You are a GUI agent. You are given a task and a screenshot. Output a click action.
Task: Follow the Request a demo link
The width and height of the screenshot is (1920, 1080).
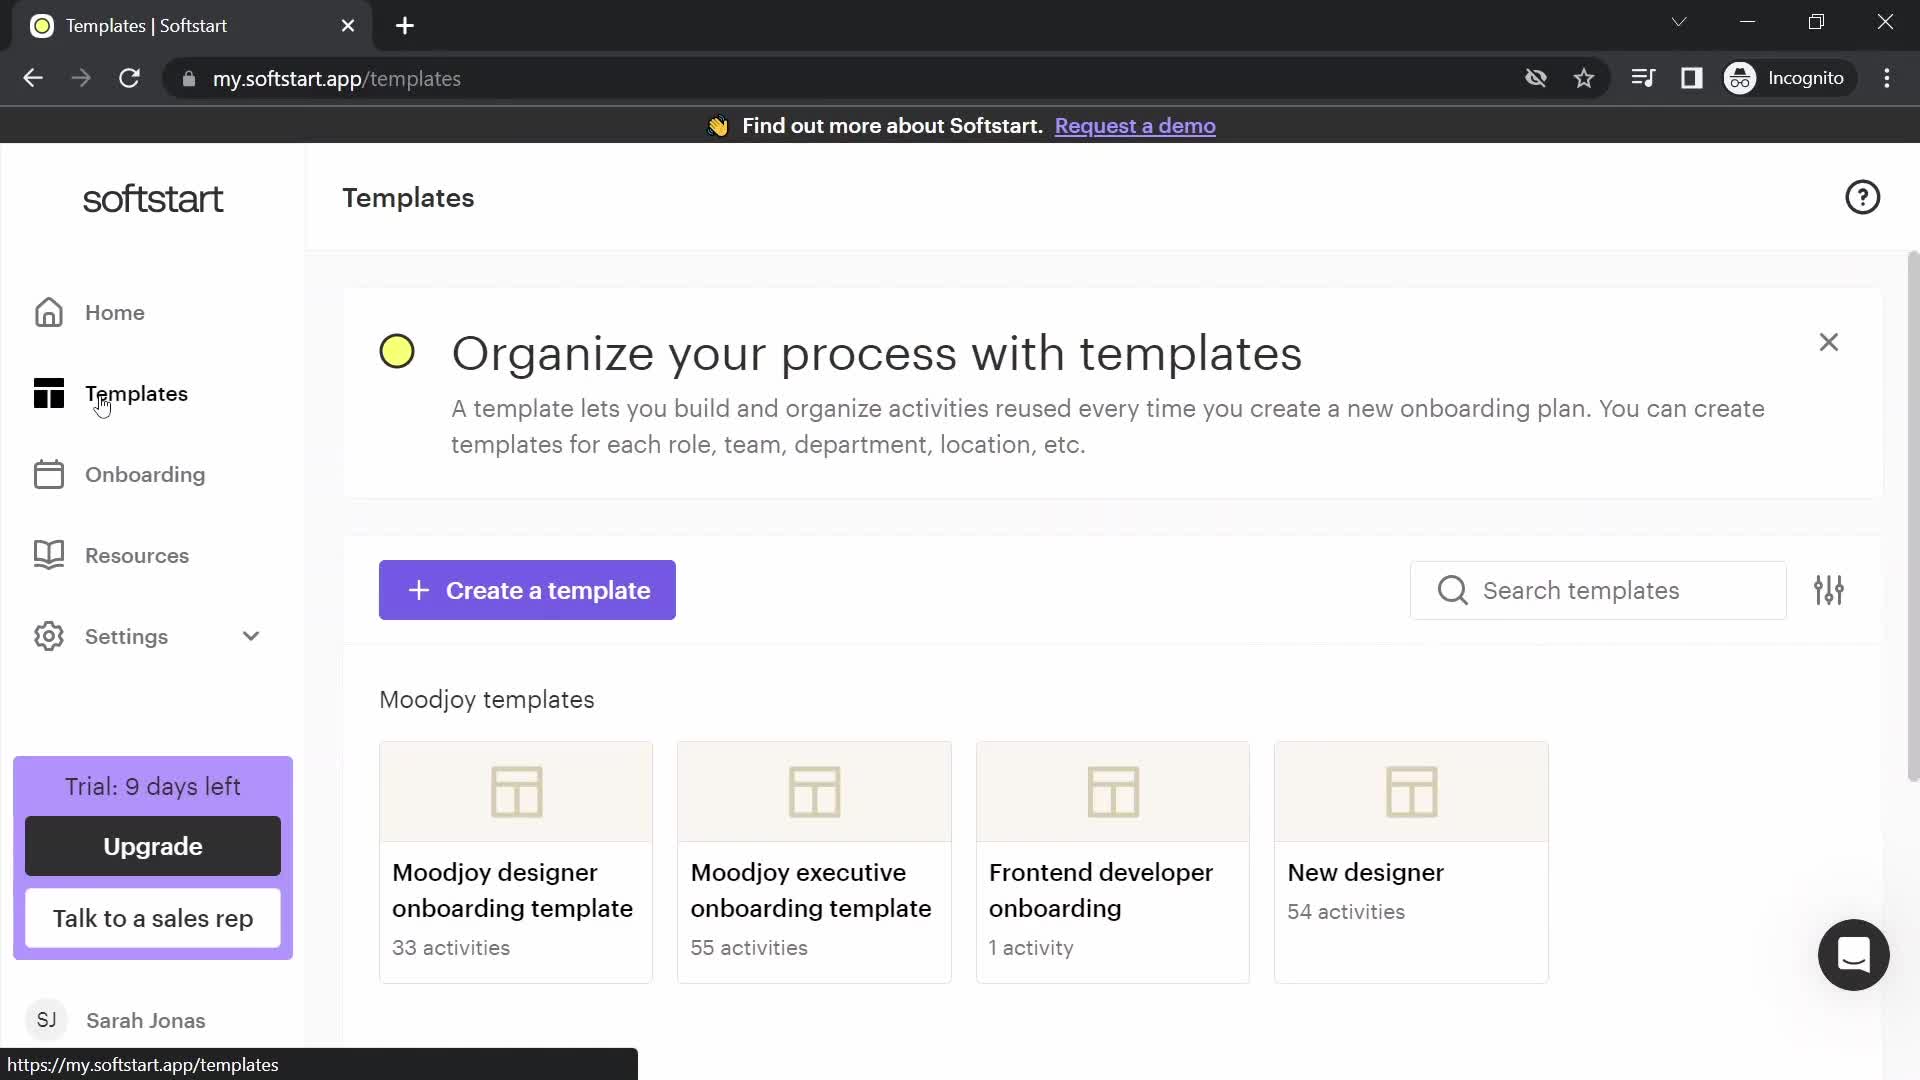coord(1135,126)
